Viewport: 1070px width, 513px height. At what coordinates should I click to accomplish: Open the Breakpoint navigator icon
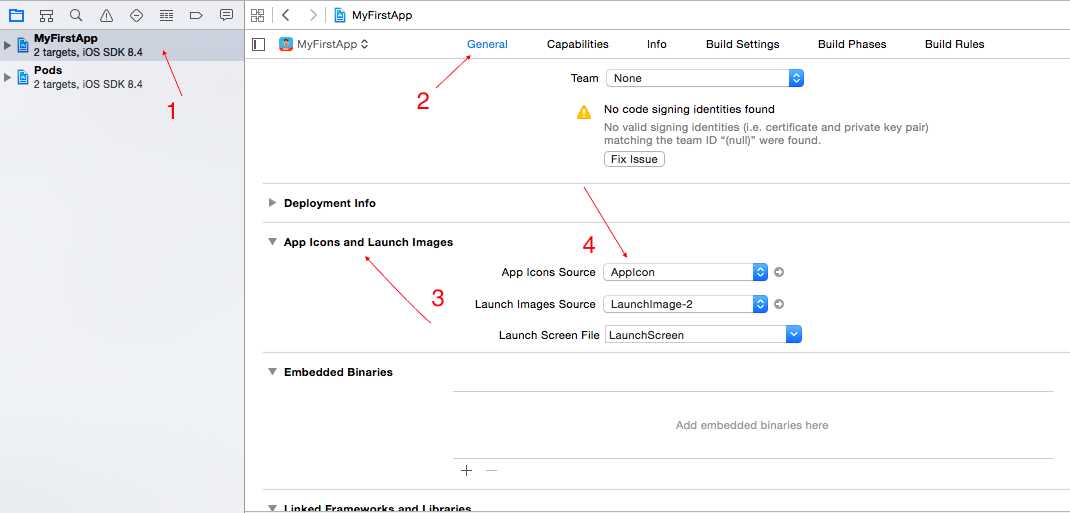pyautogui.click(x=196, y=15)
